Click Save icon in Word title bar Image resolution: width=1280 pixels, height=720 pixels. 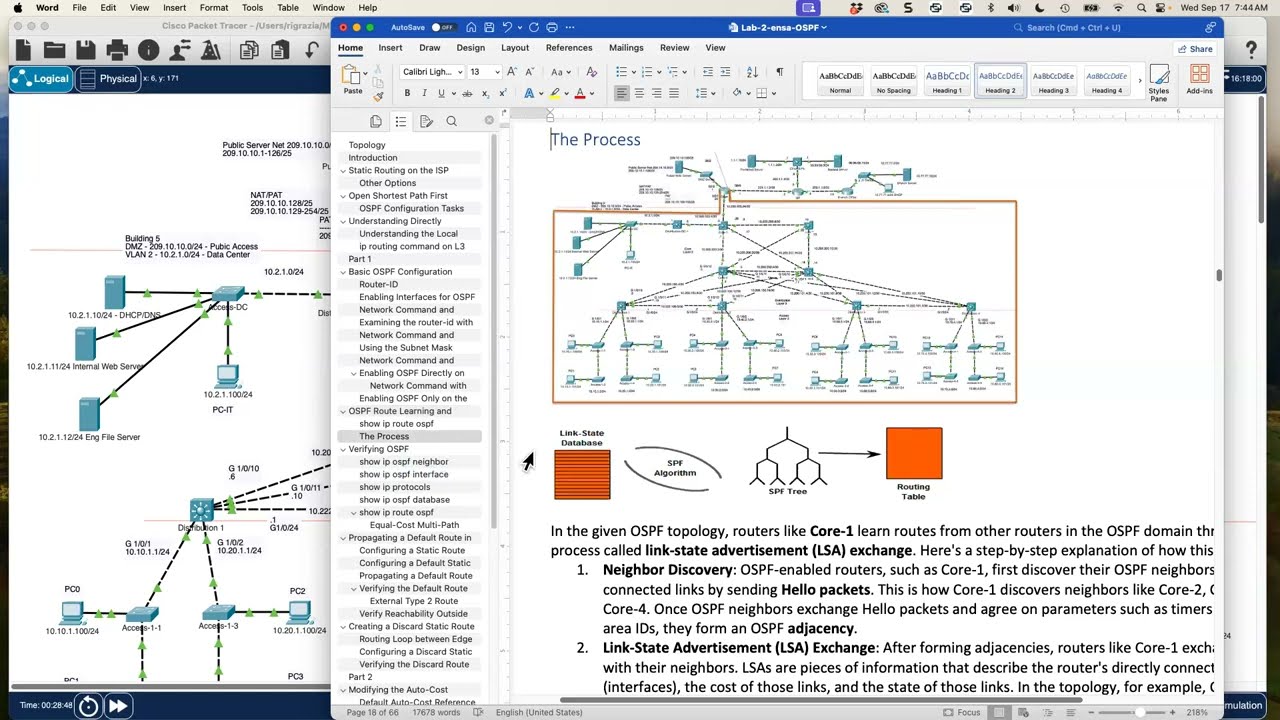488,27
